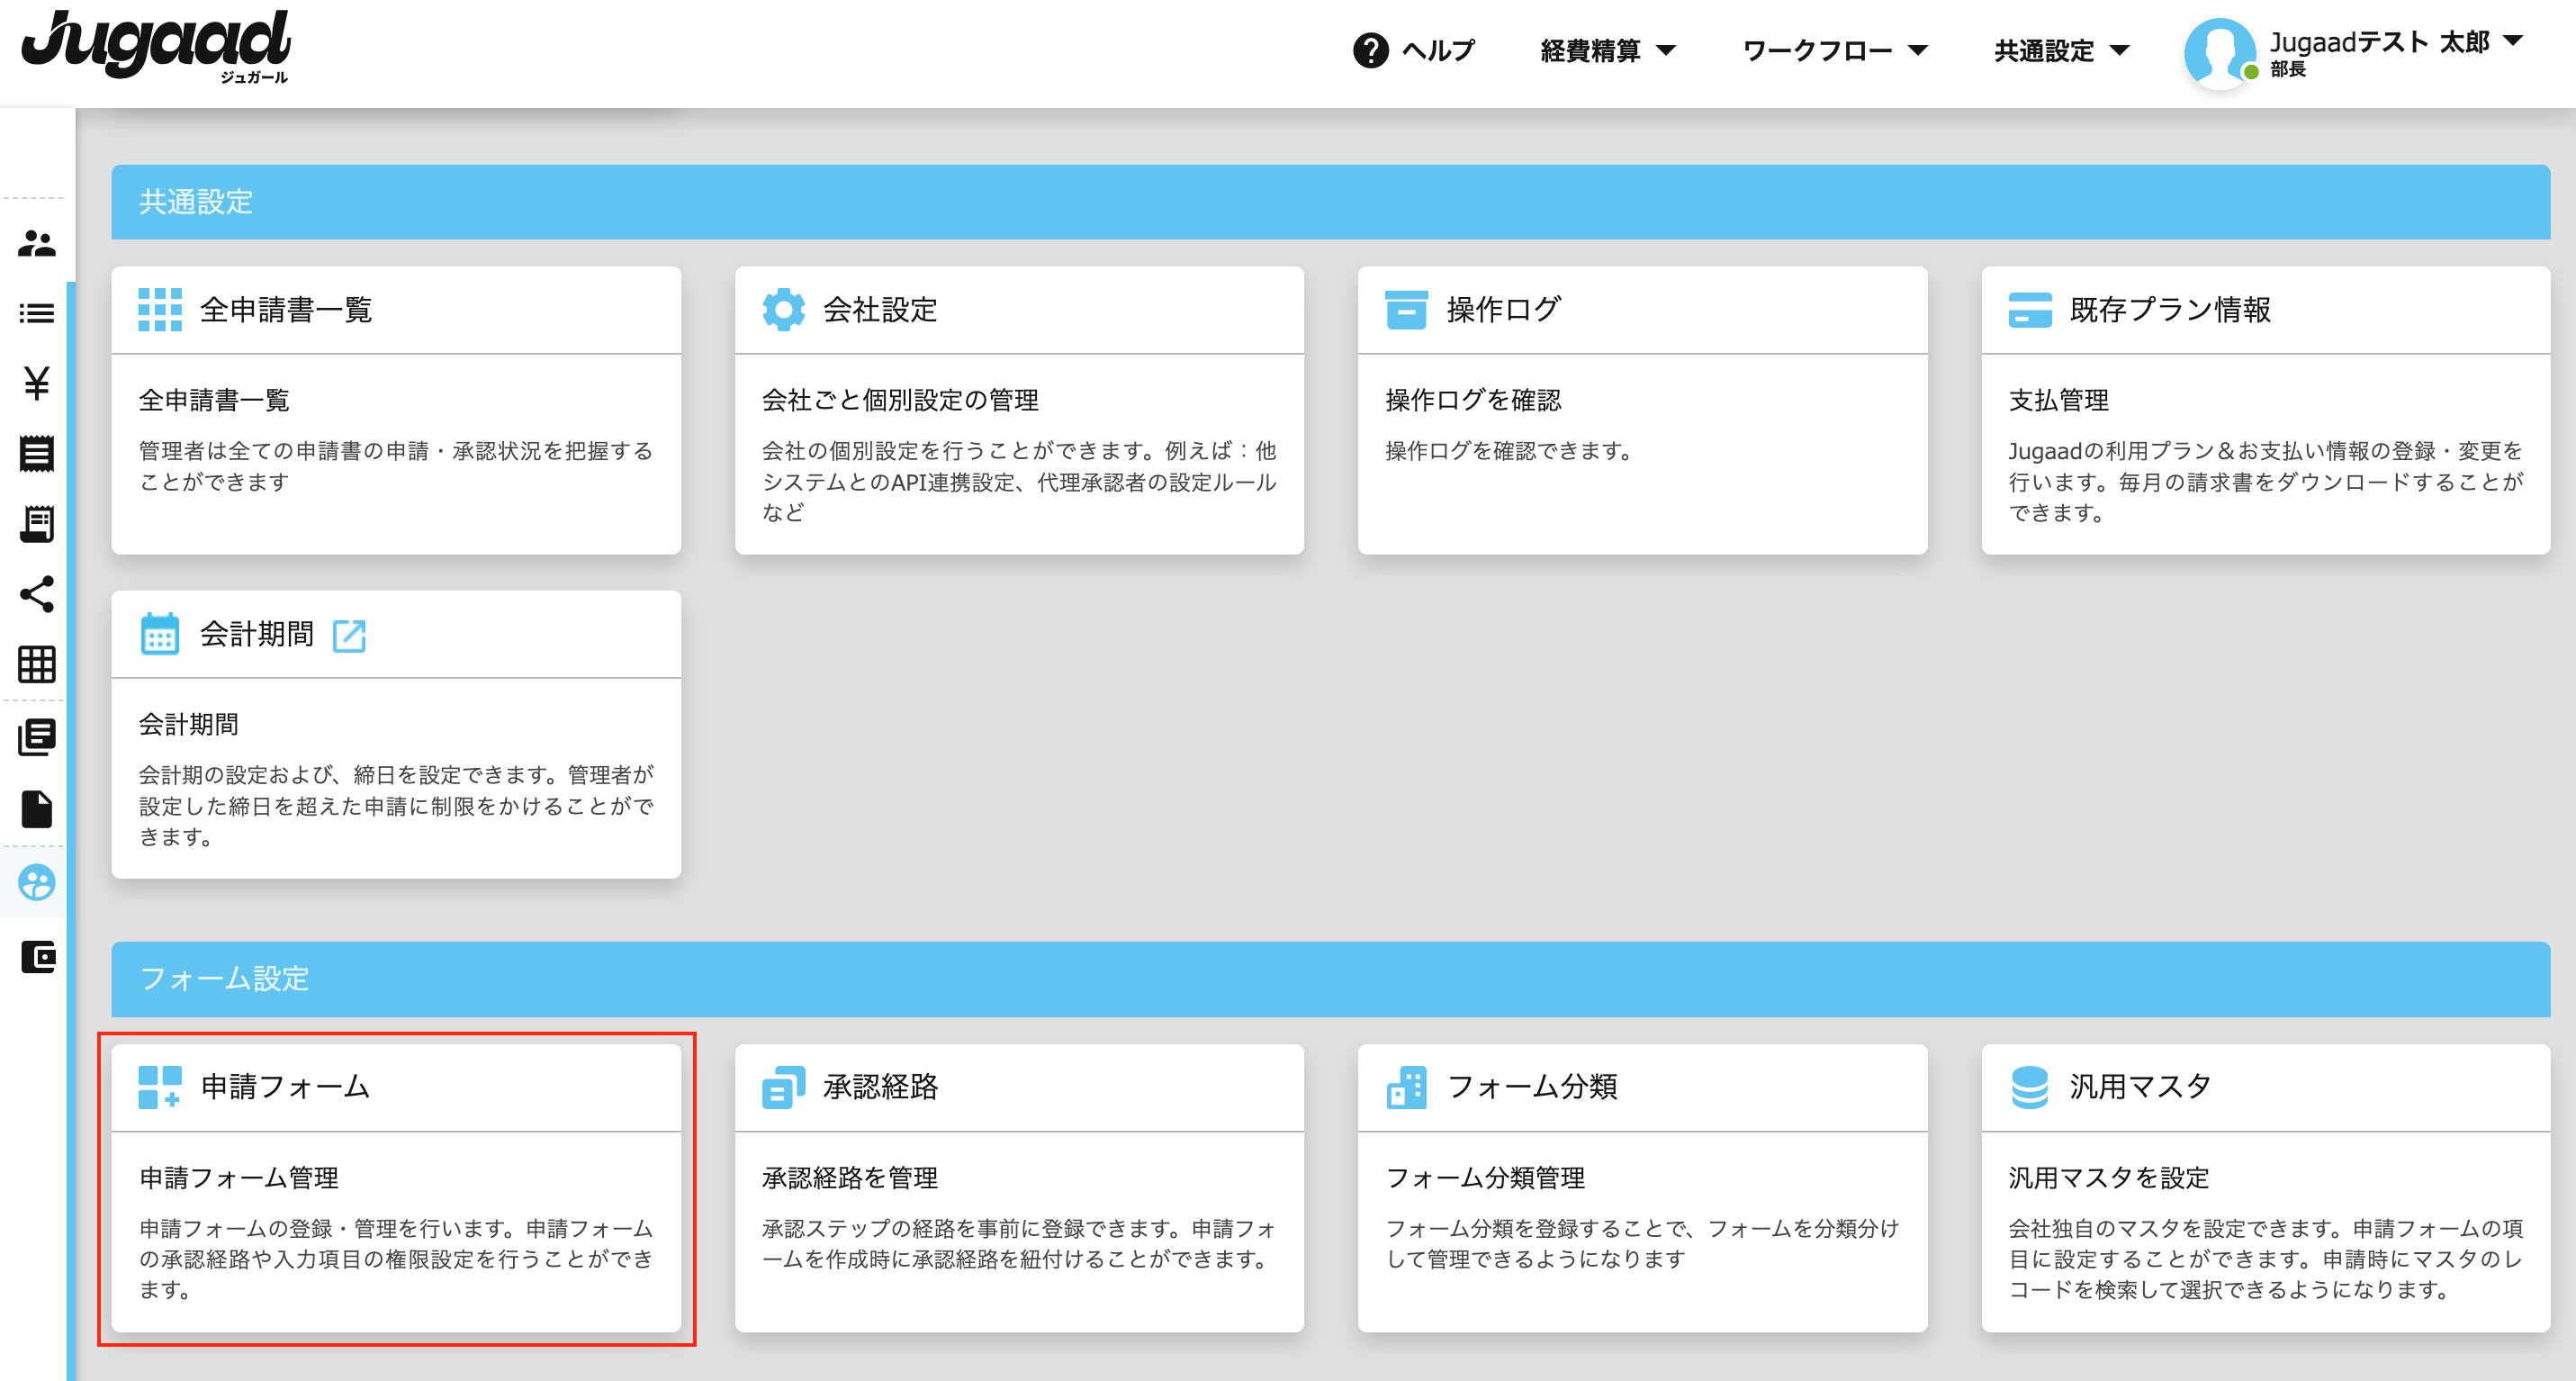The height and width of the screenshot is (1381, 2576).
Task: Open the 汎用マスタ card title
Action: pos(2140,1087)
